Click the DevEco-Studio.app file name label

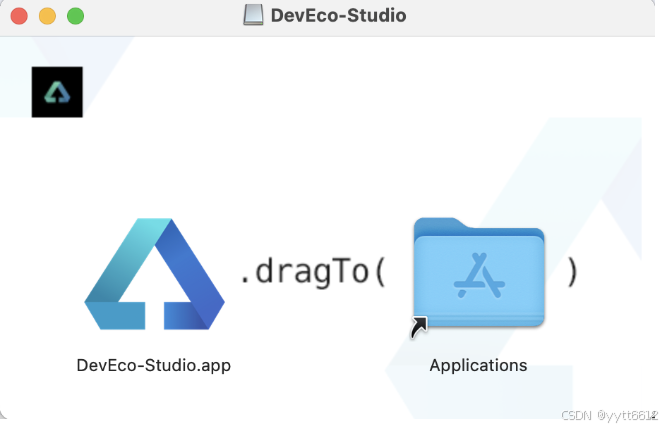153,365
